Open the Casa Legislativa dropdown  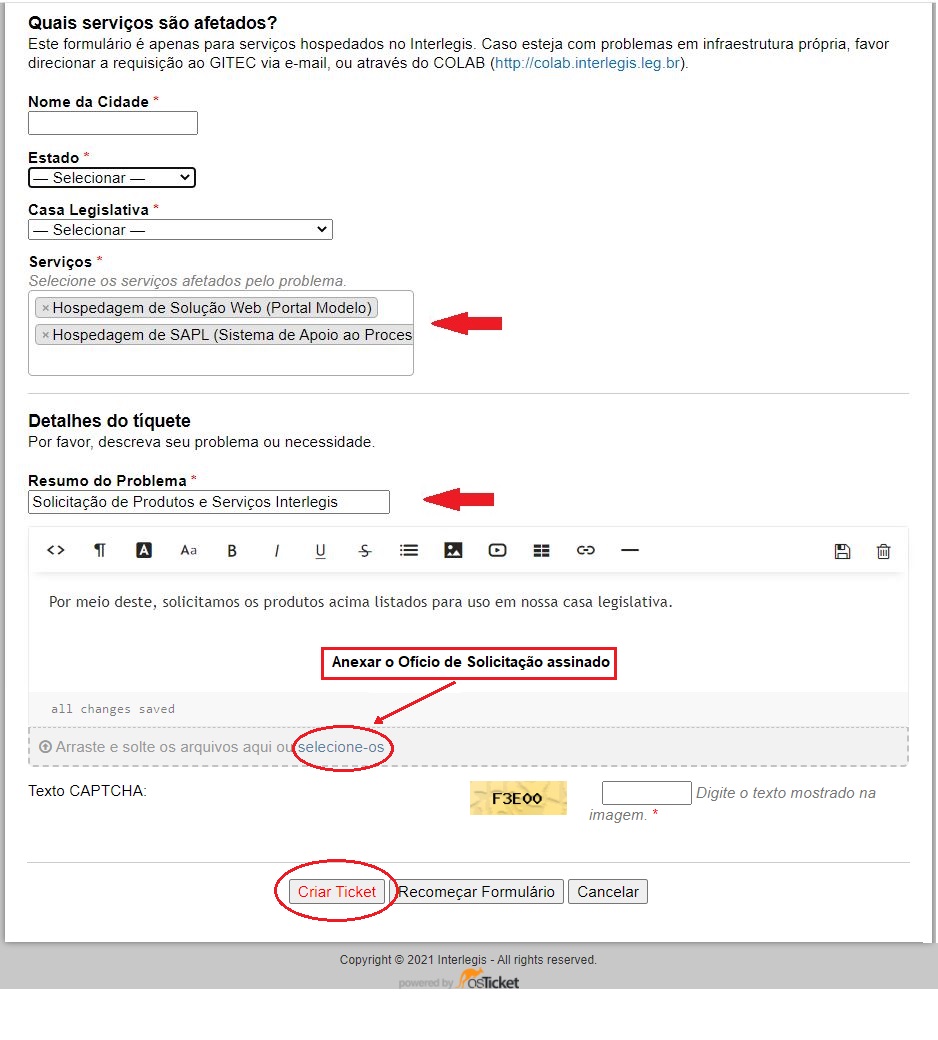pyautogui.click(x=180, y=230)
